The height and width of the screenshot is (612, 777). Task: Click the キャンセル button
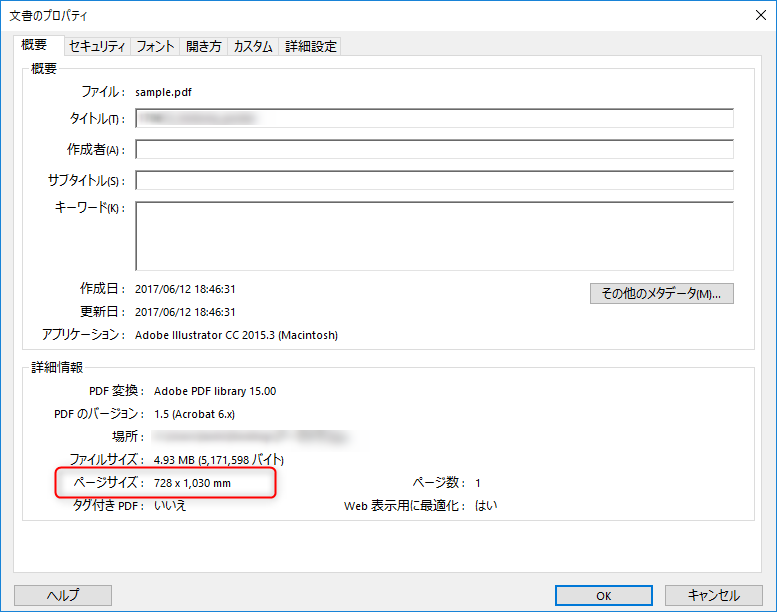[713, 595]
